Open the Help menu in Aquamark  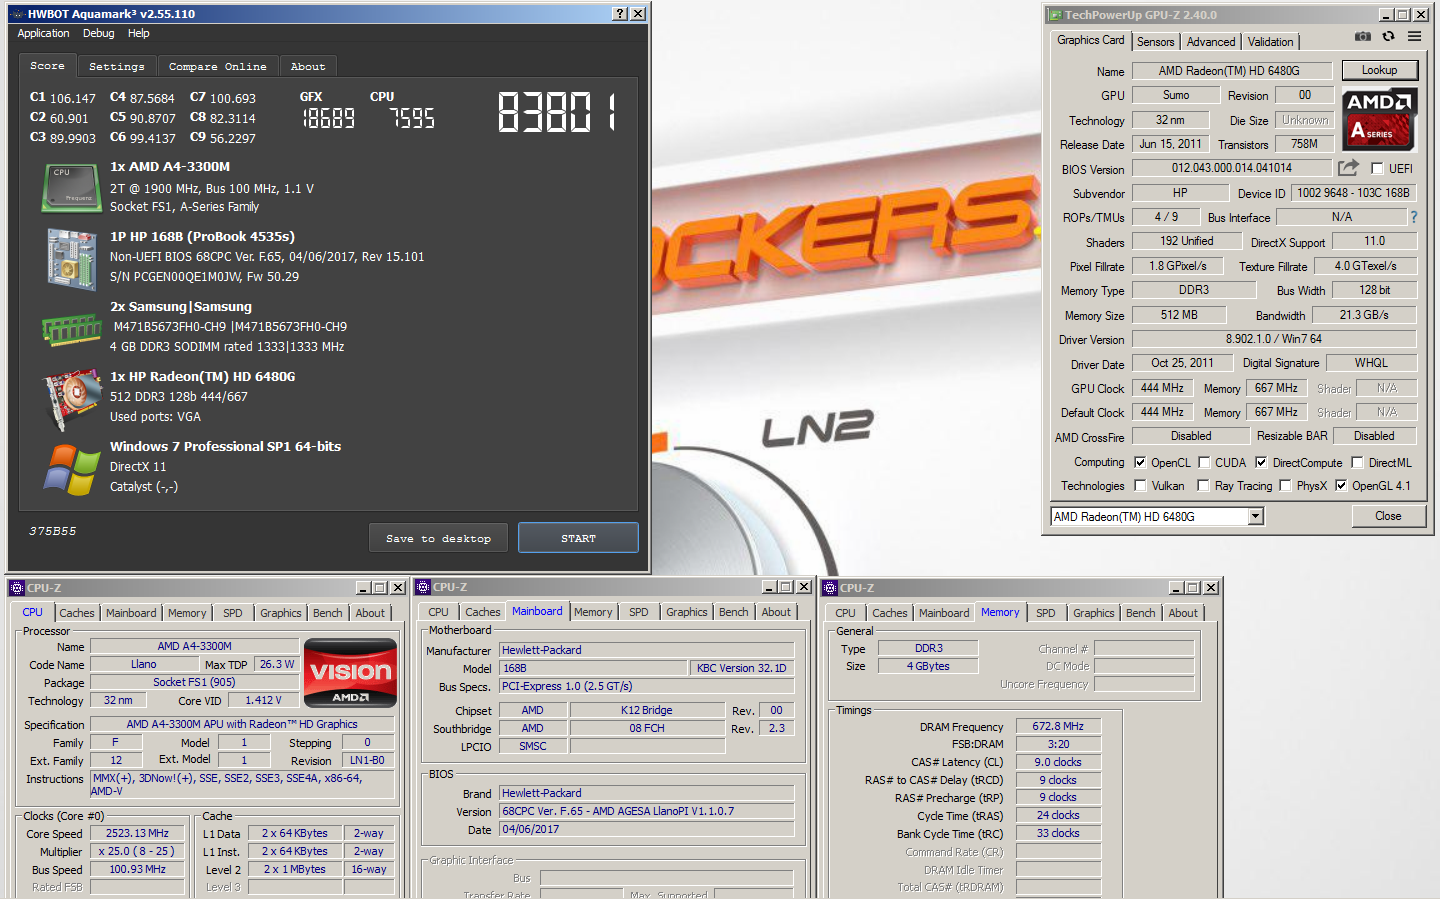point(138,33)
